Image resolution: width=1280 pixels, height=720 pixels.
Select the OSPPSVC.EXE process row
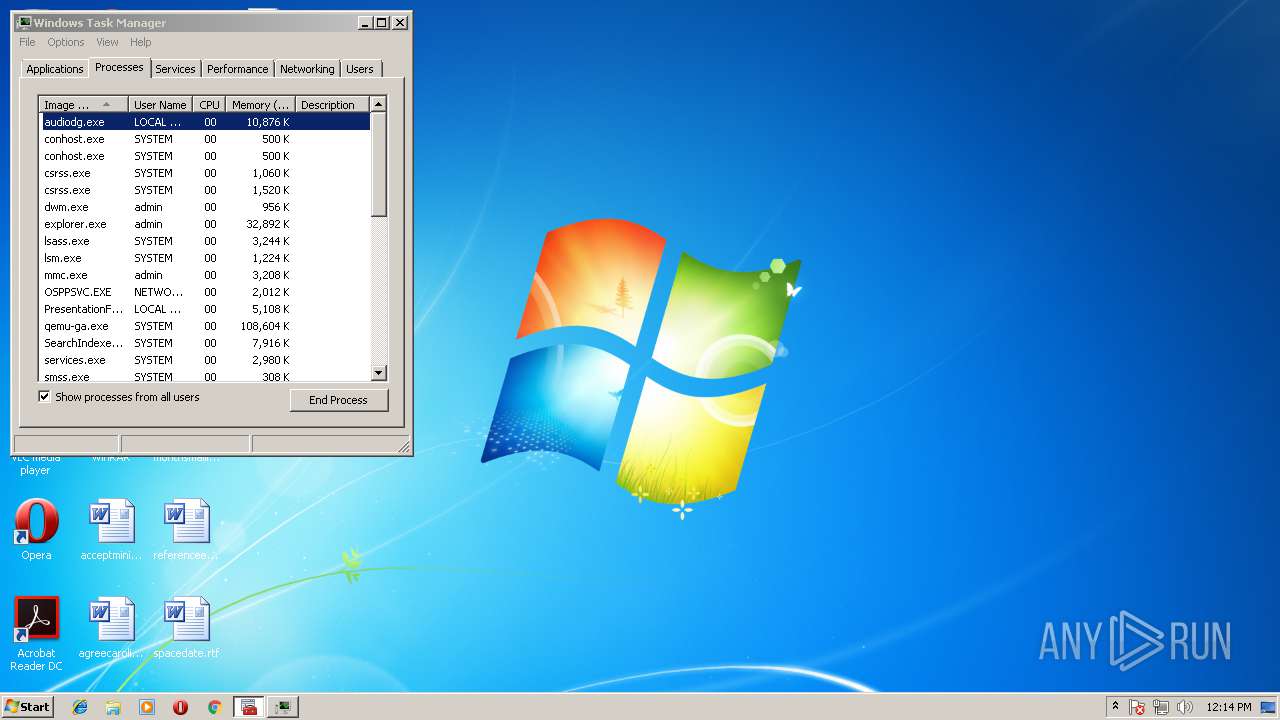tap(205, 292)
